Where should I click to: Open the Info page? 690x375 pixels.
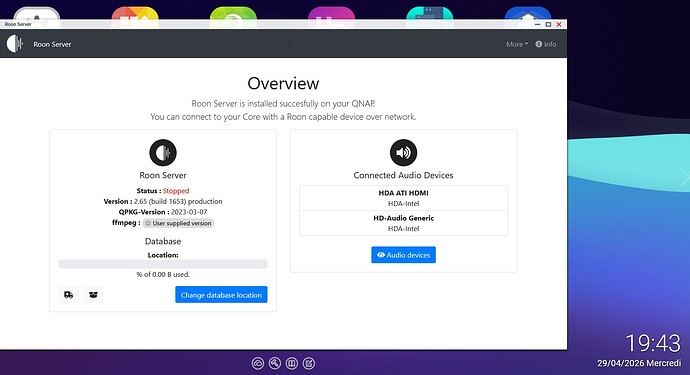[546, 44]
